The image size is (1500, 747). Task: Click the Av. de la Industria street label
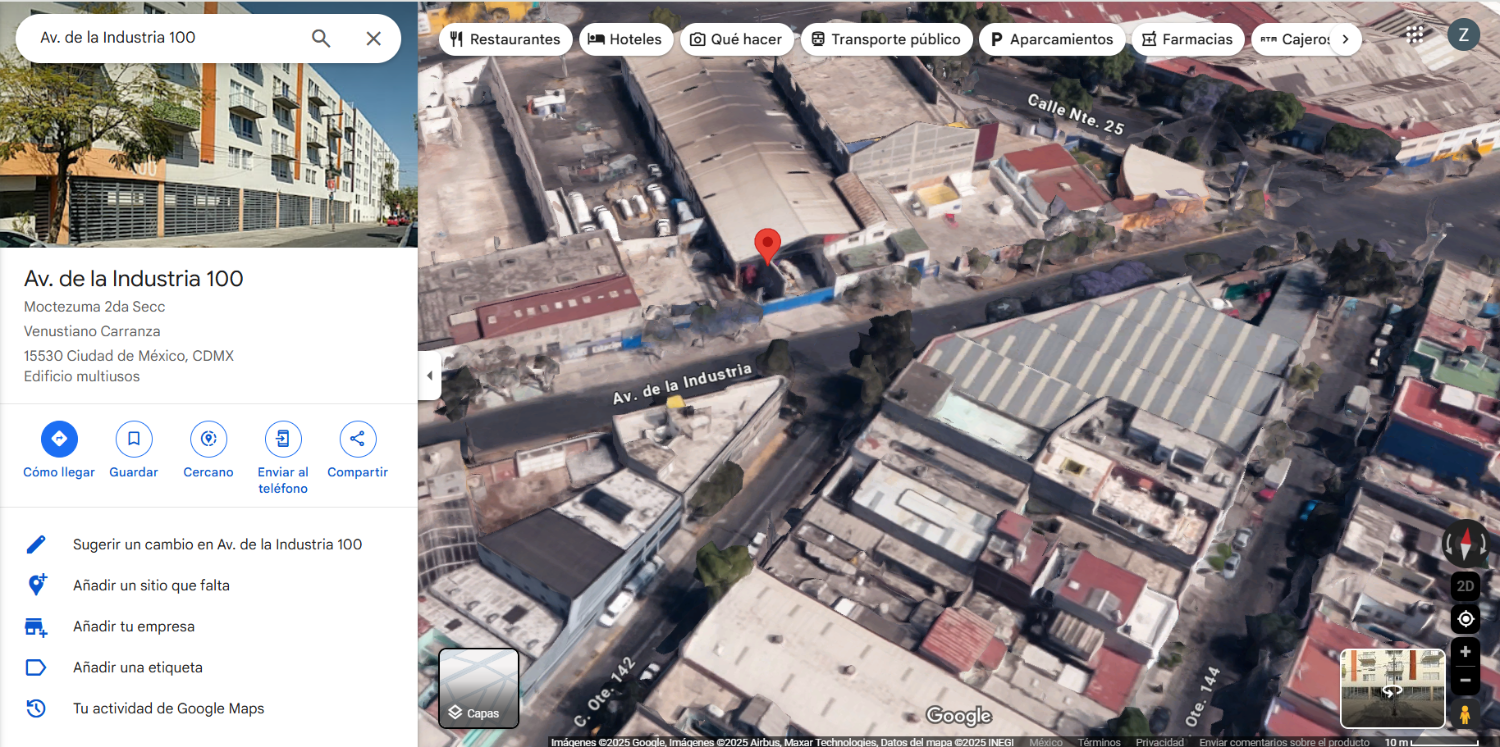682,385
